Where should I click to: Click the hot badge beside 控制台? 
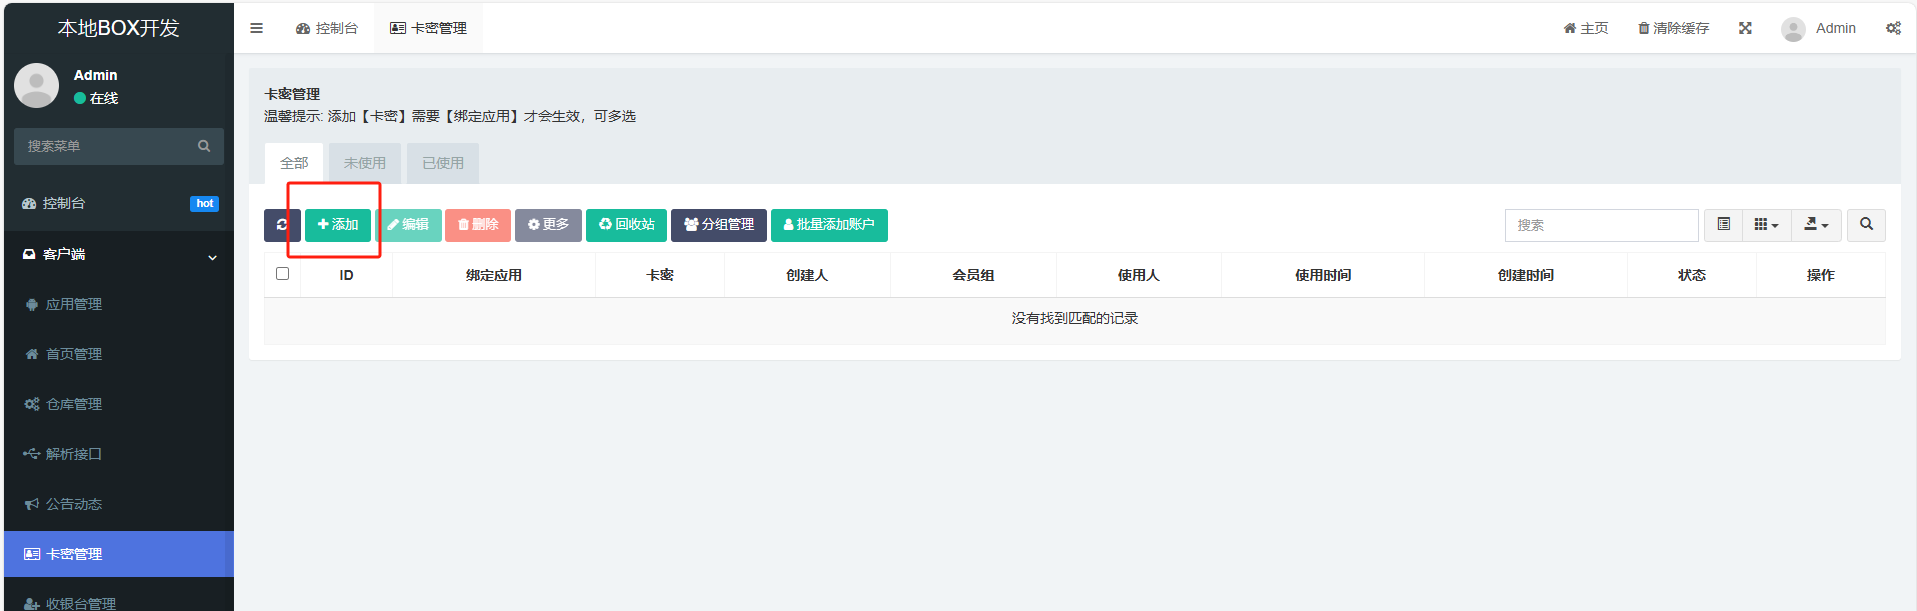(x=204, y=204)
